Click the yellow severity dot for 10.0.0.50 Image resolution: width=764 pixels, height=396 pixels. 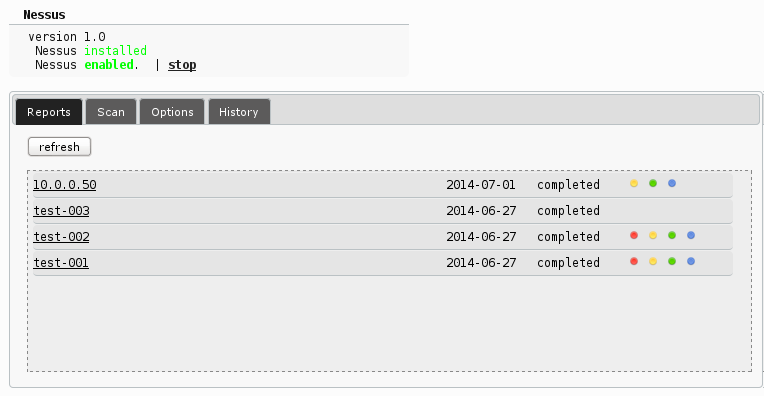634,184
